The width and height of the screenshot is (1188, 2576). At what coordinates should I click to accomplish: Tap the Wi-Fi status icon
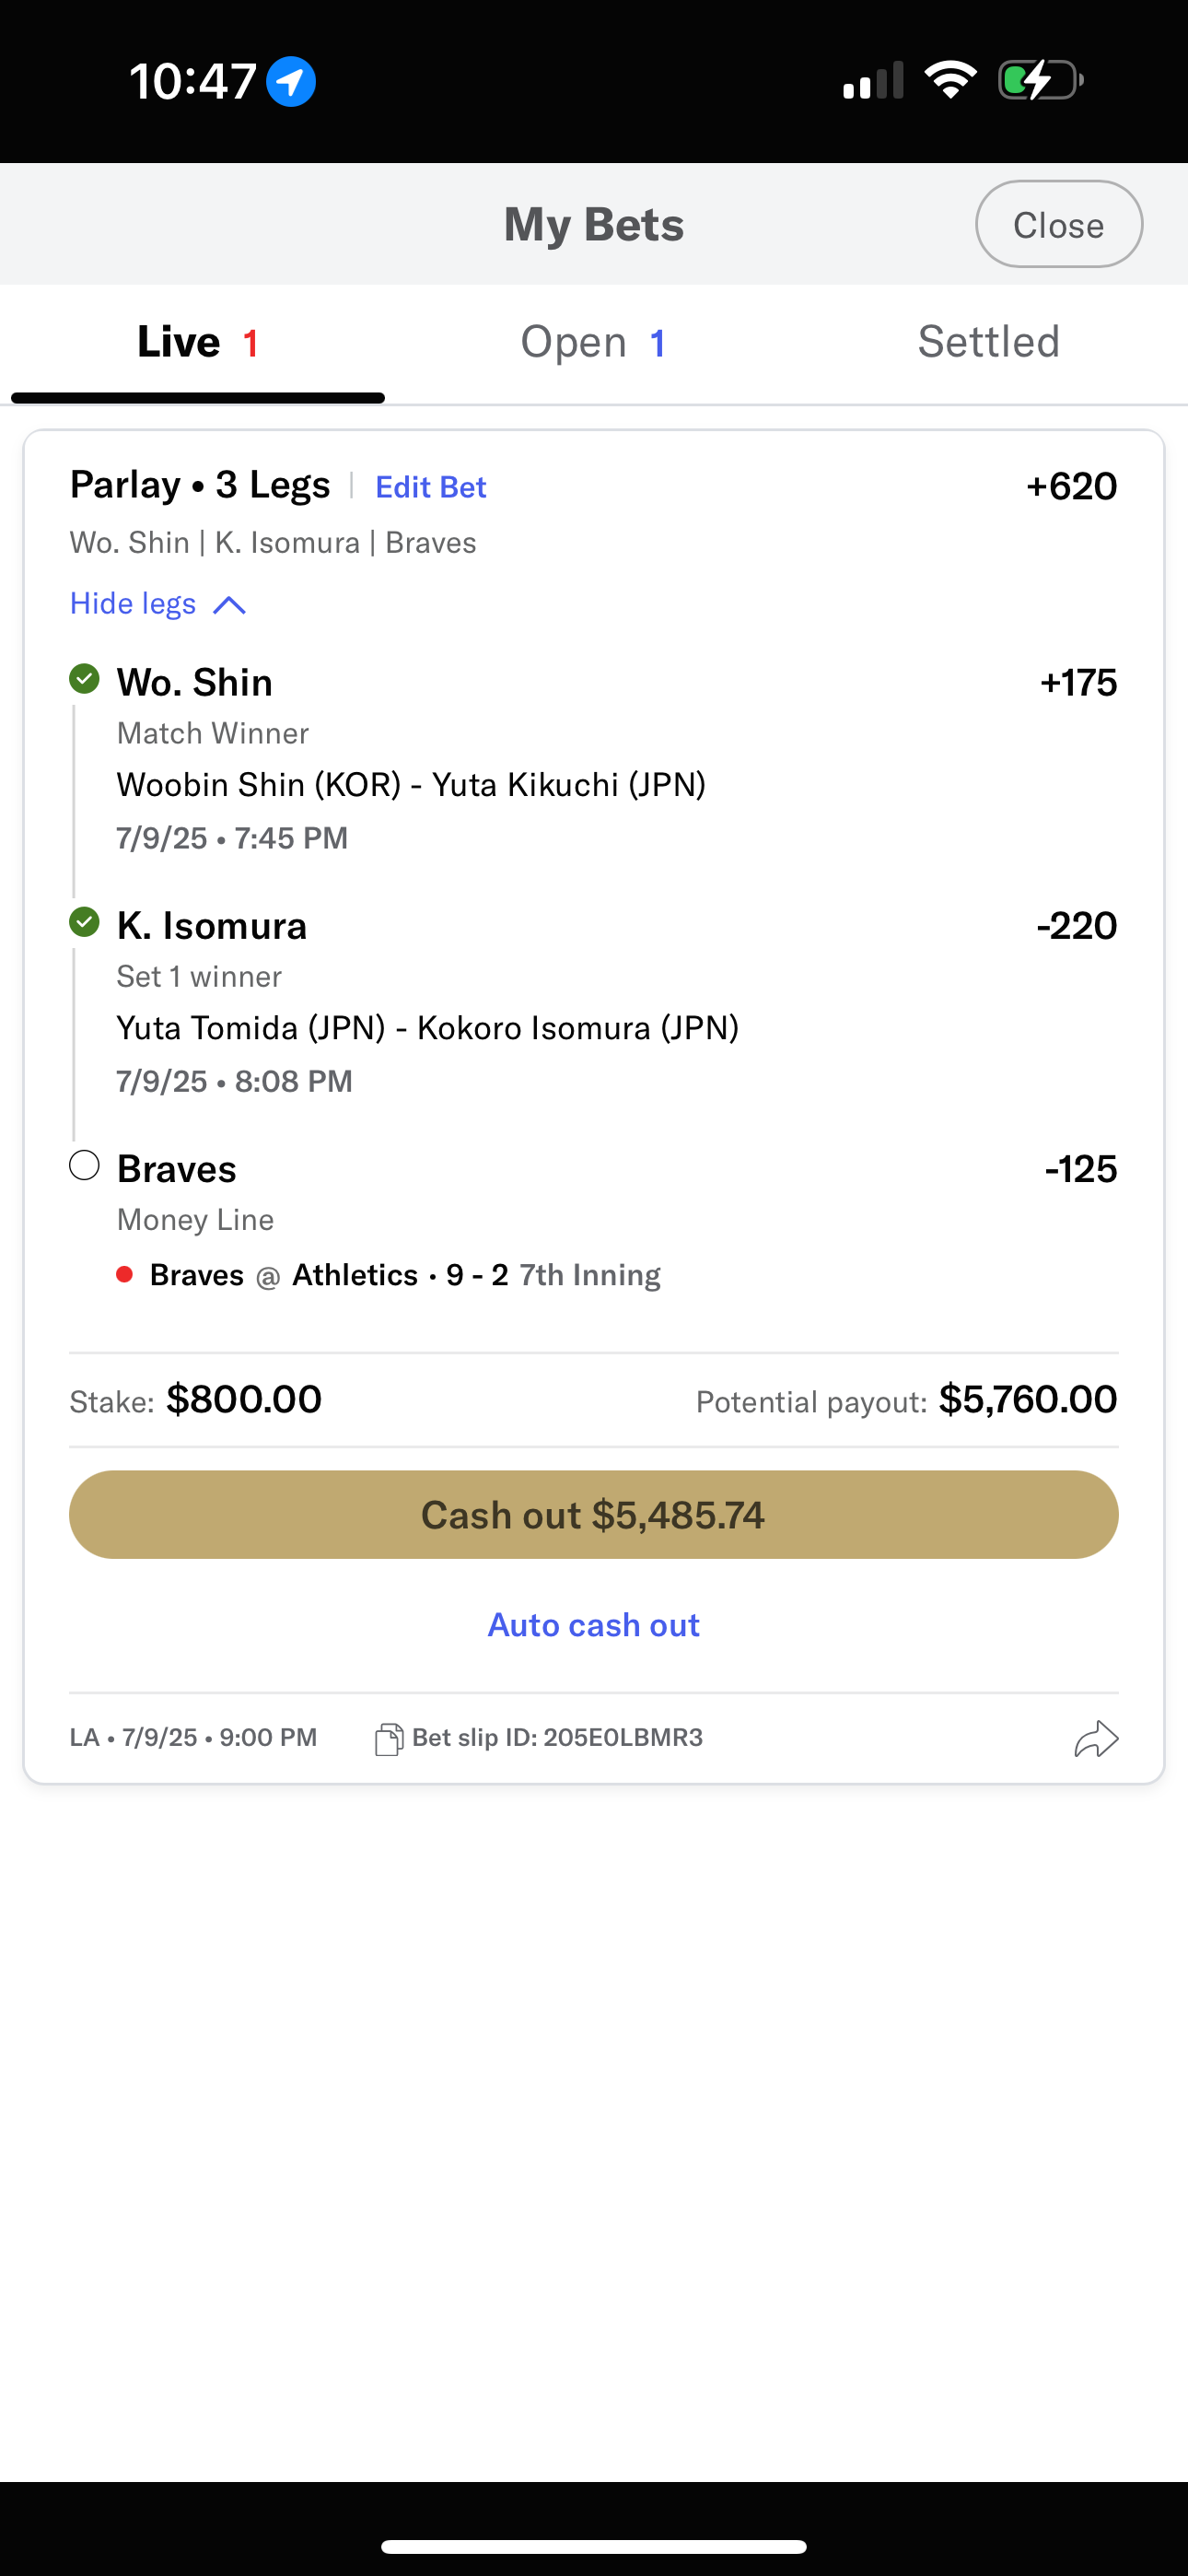coord(950,80)
